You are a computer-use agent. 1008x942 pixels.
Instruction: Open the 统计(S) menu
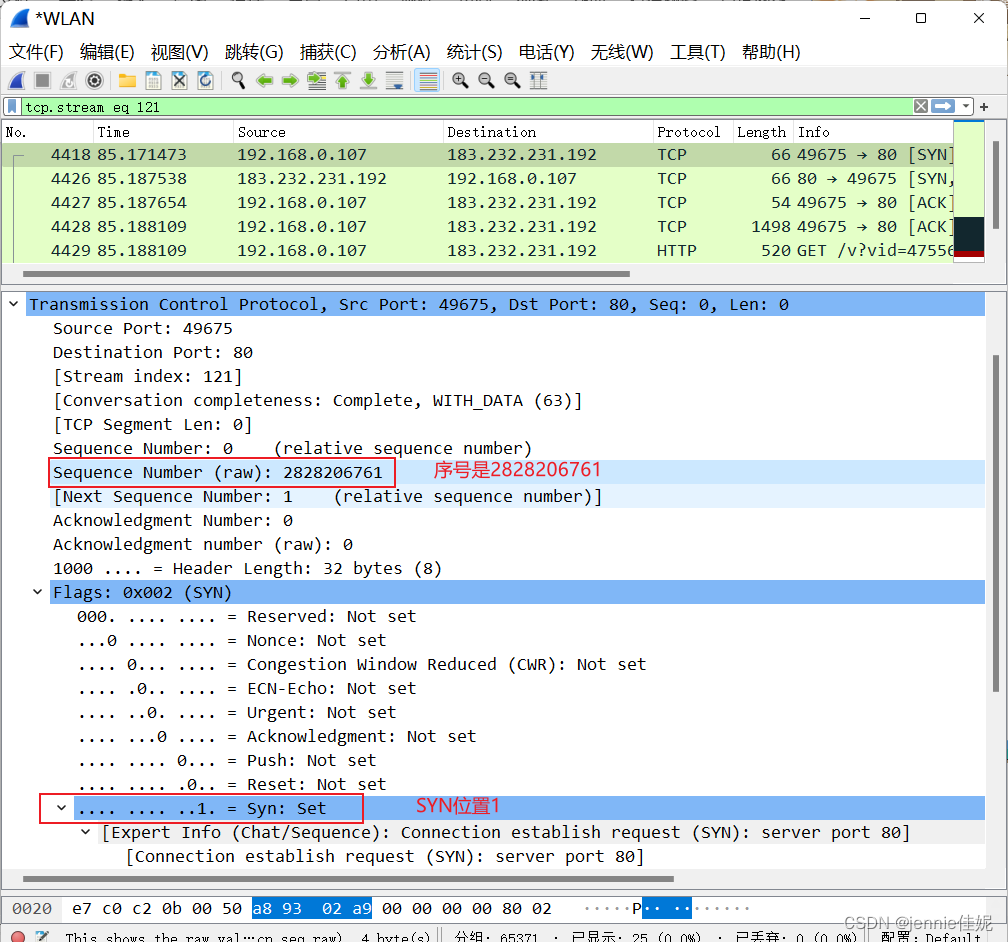click(x=474, y=52)
